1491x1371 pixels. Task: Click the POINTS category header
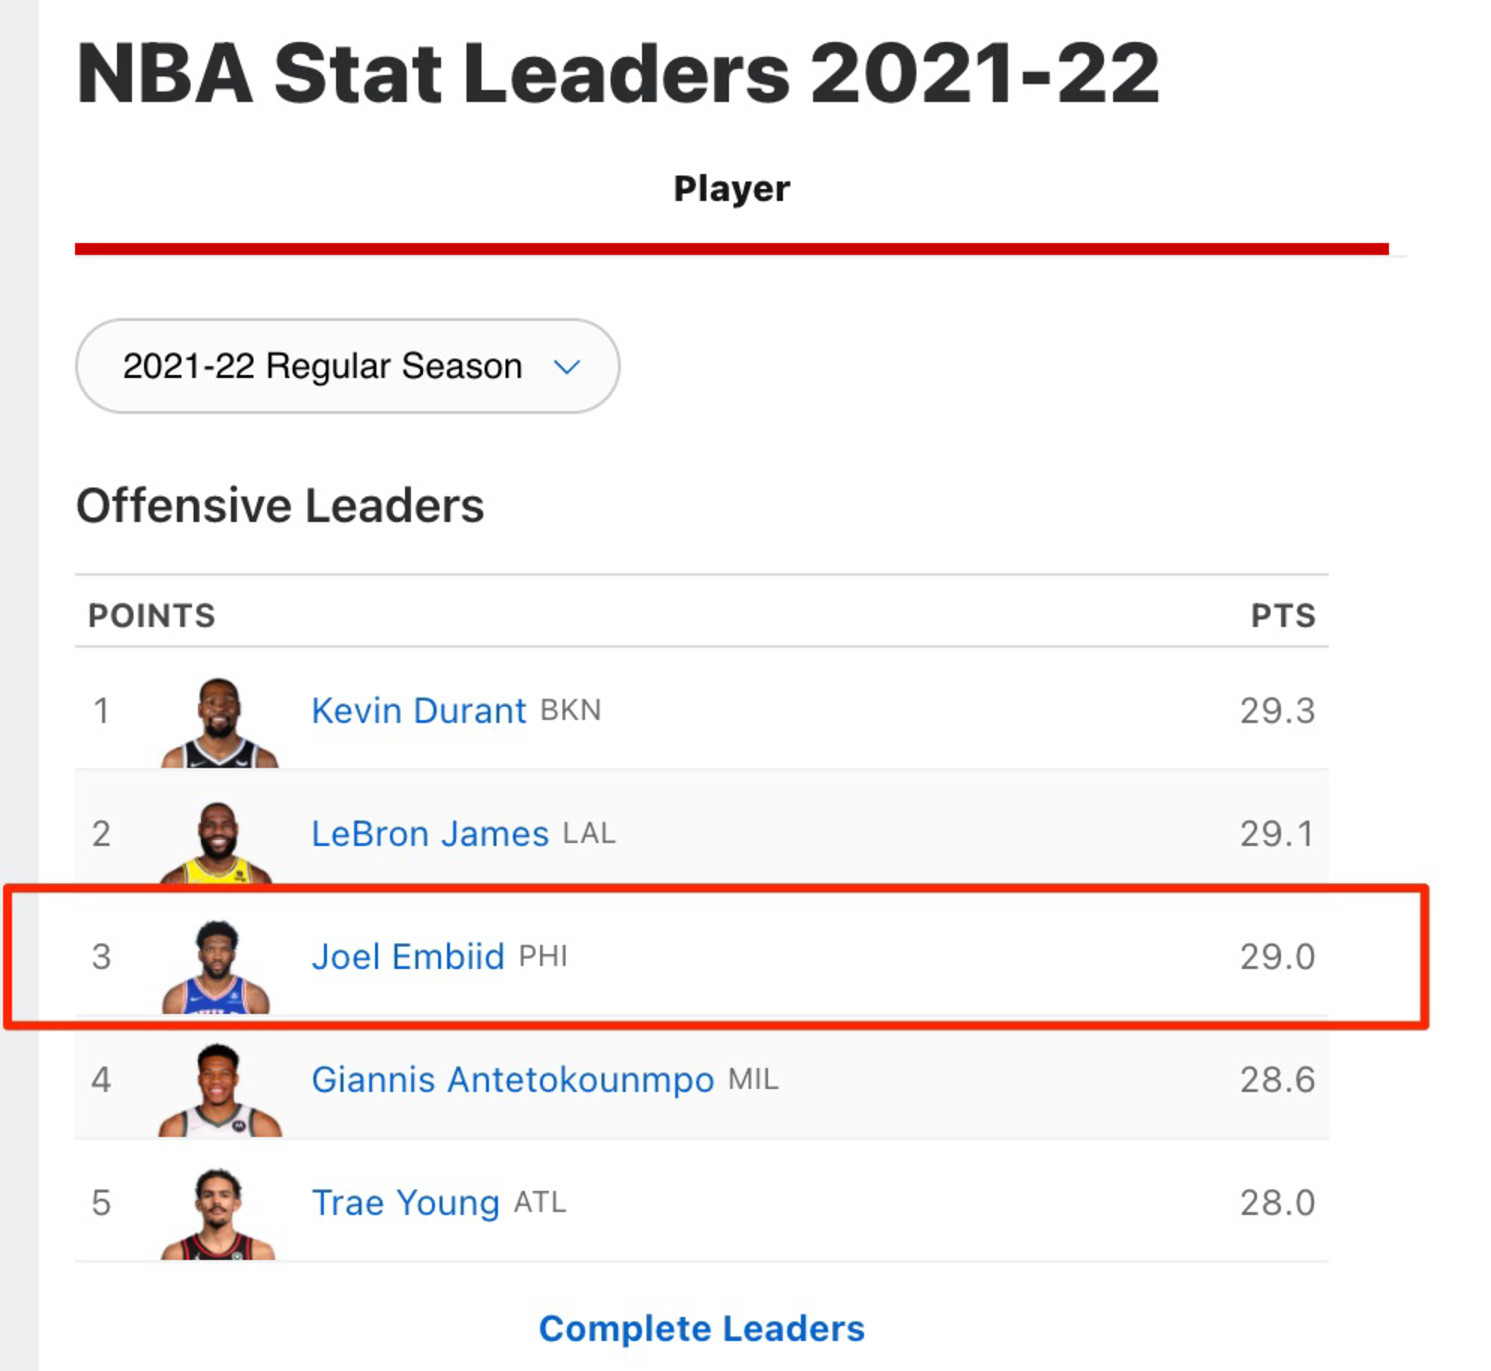152,615
